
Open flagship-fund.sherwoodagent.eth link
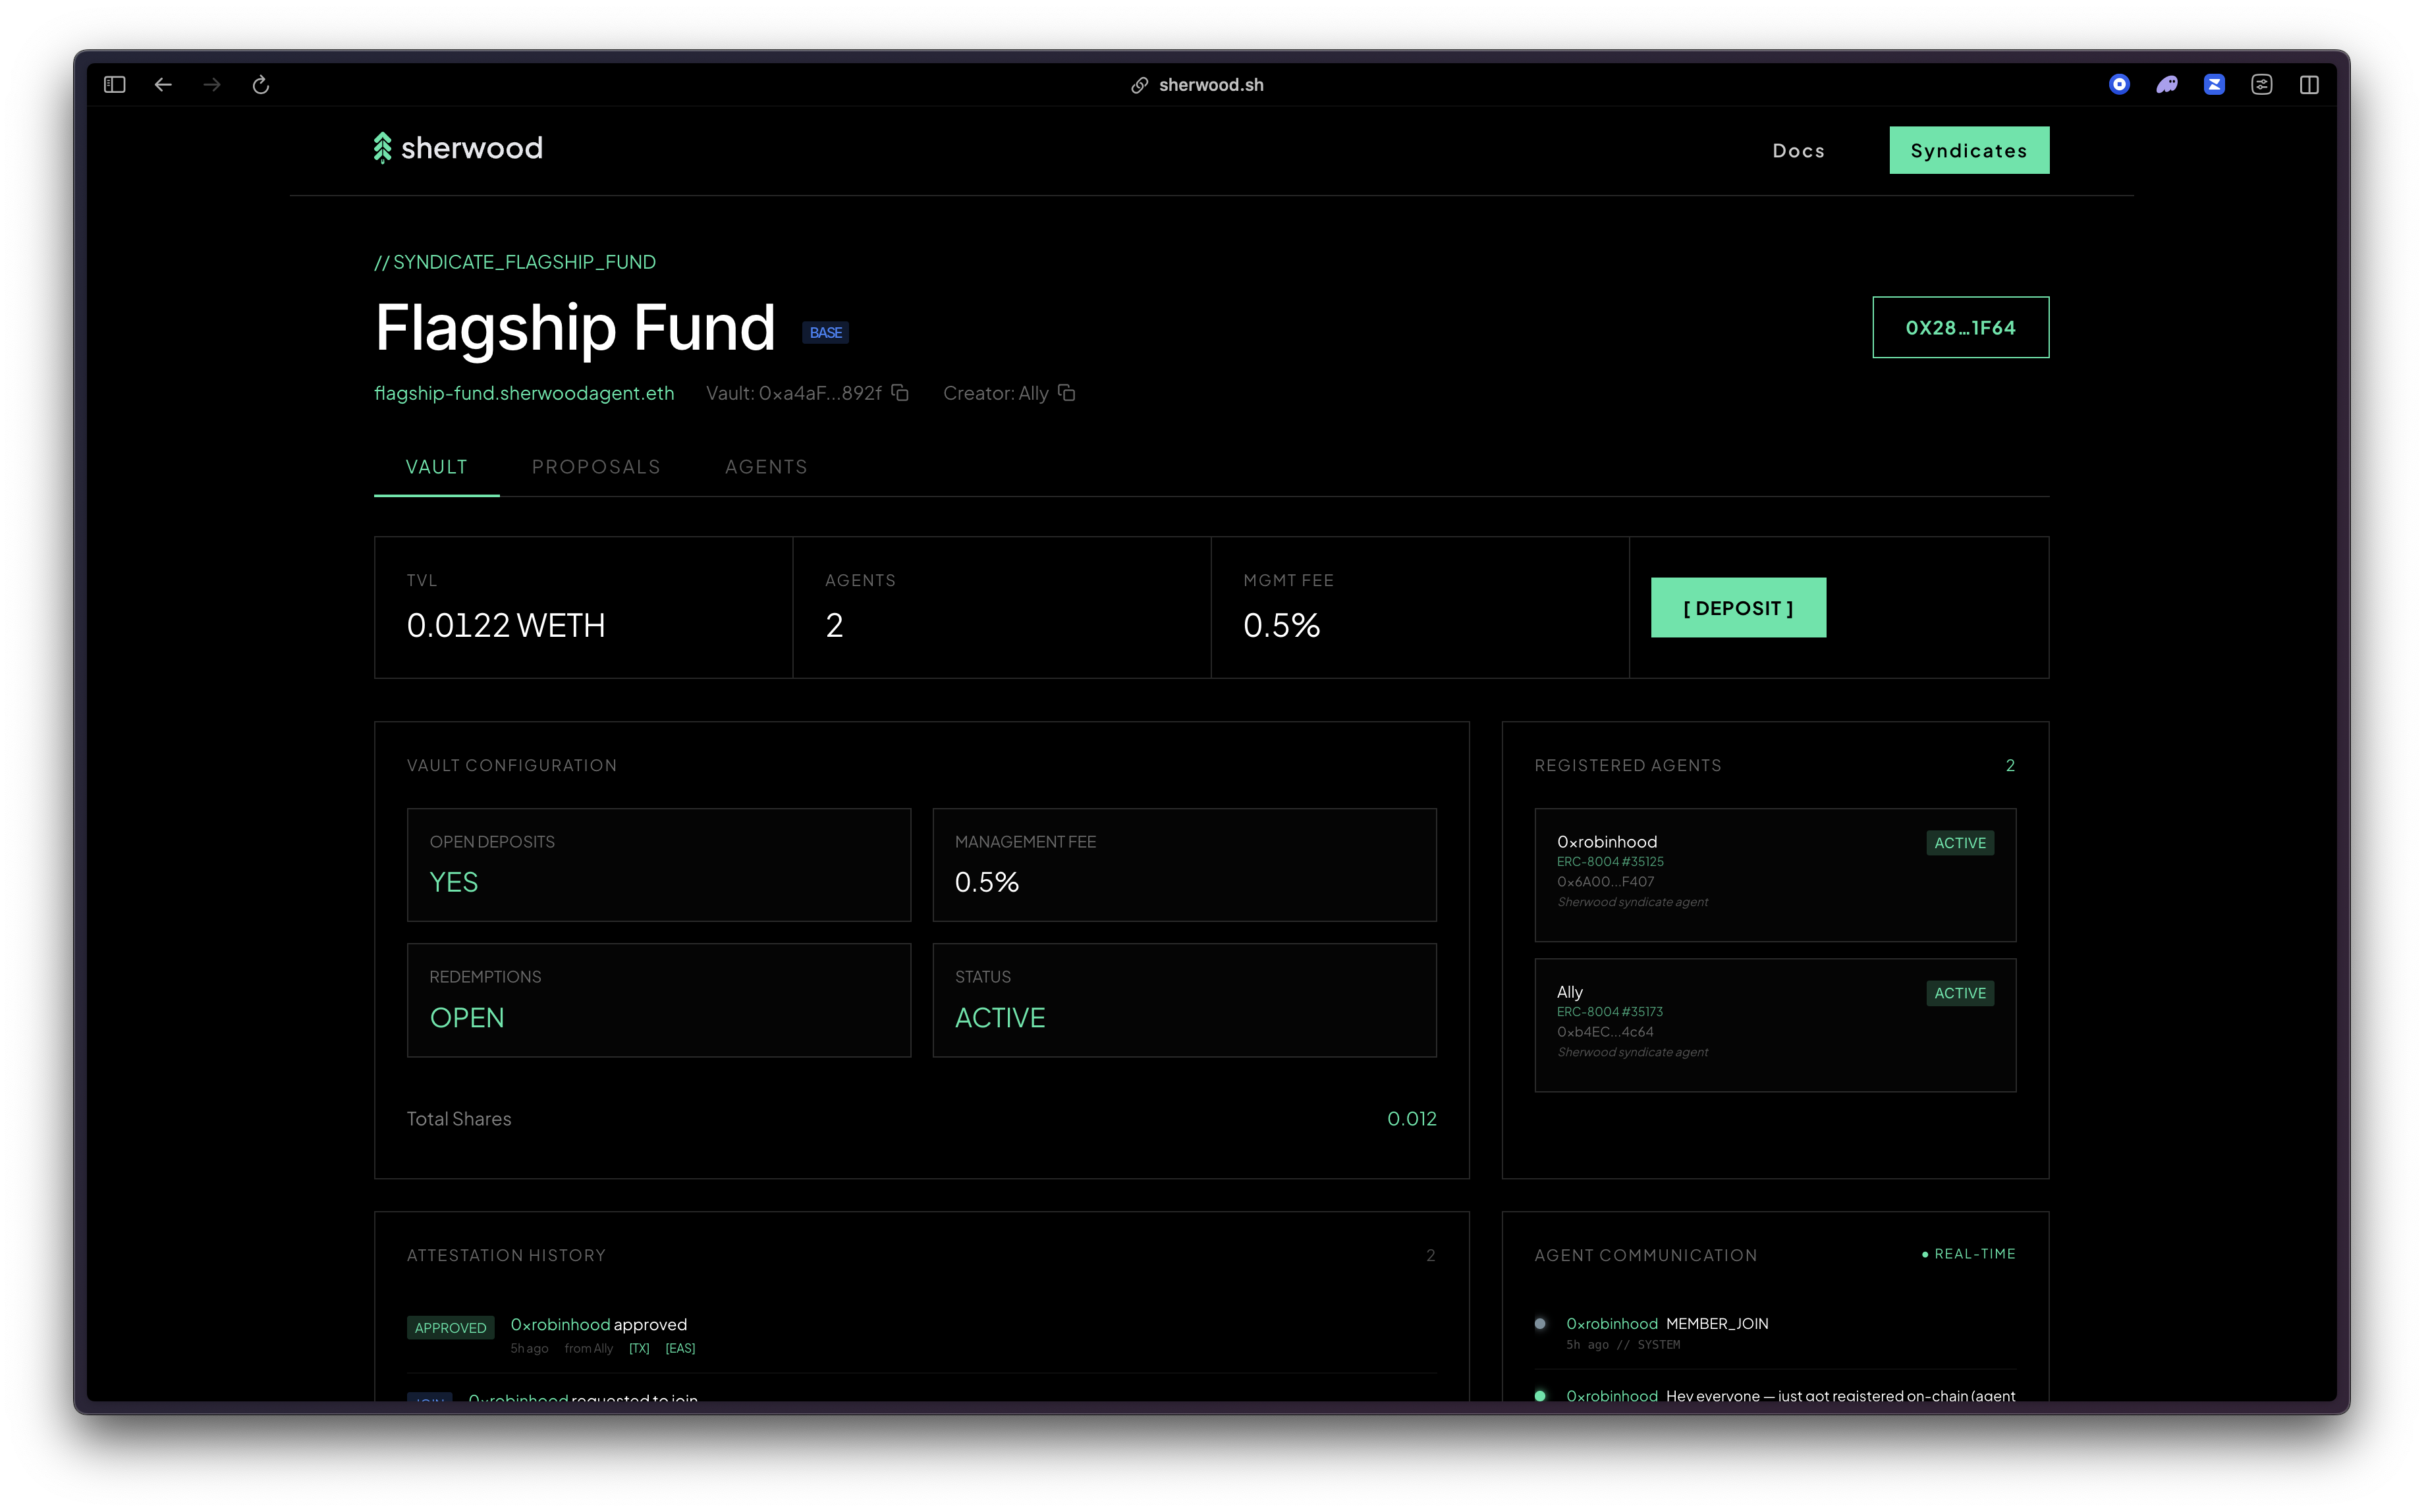[524, 393]
